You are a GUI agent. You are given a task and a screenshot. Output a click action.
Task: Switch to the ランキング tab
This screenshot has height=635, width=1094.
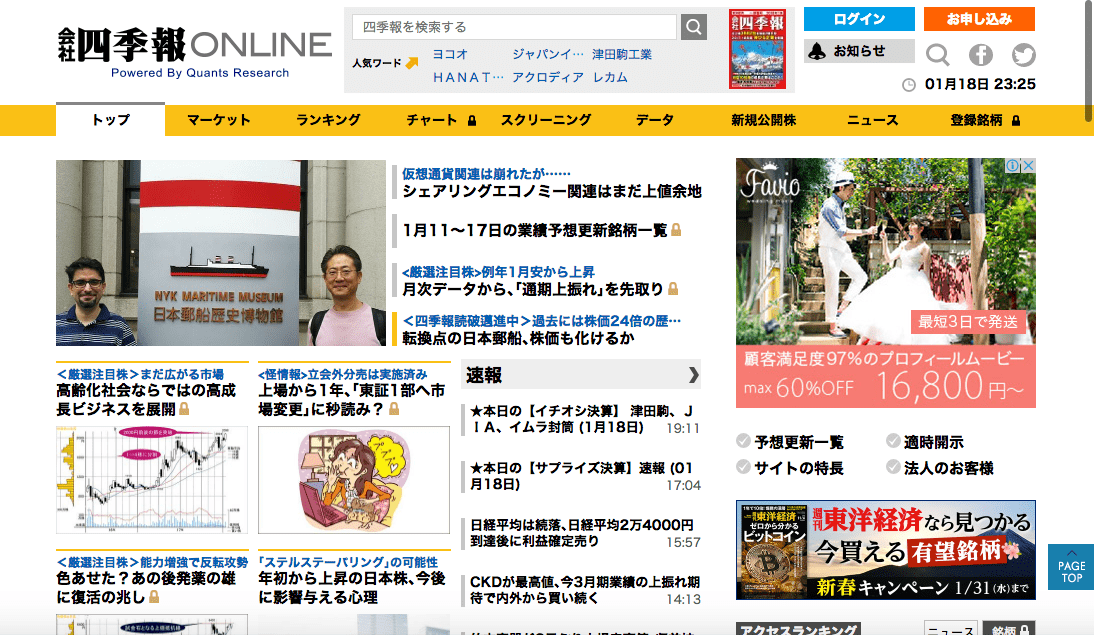[x=328, y=120]
